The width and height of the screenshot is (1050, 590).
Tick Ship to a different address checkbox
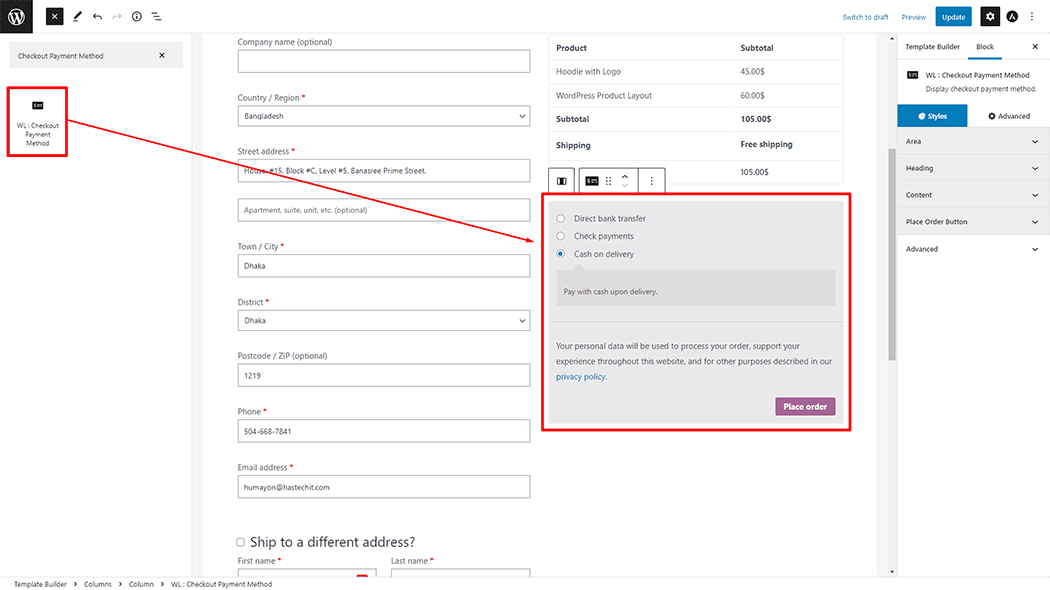coord(240,542)
